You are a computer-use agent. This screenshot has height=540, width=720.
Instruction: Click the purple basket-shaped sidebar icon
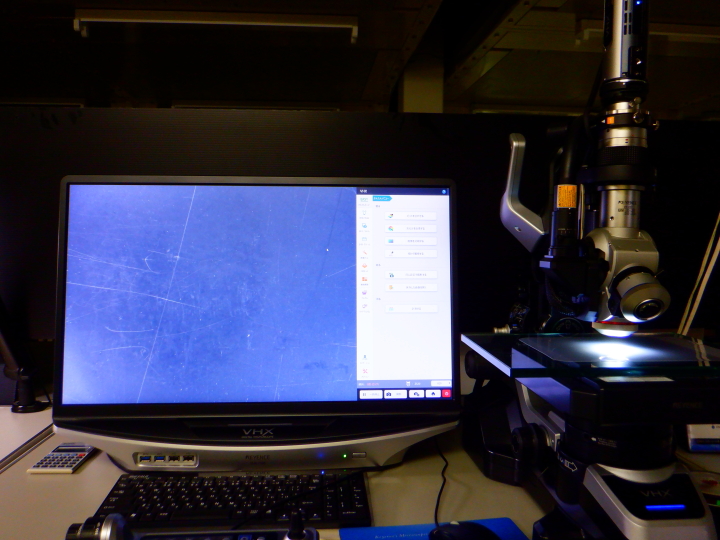(365, 292)
